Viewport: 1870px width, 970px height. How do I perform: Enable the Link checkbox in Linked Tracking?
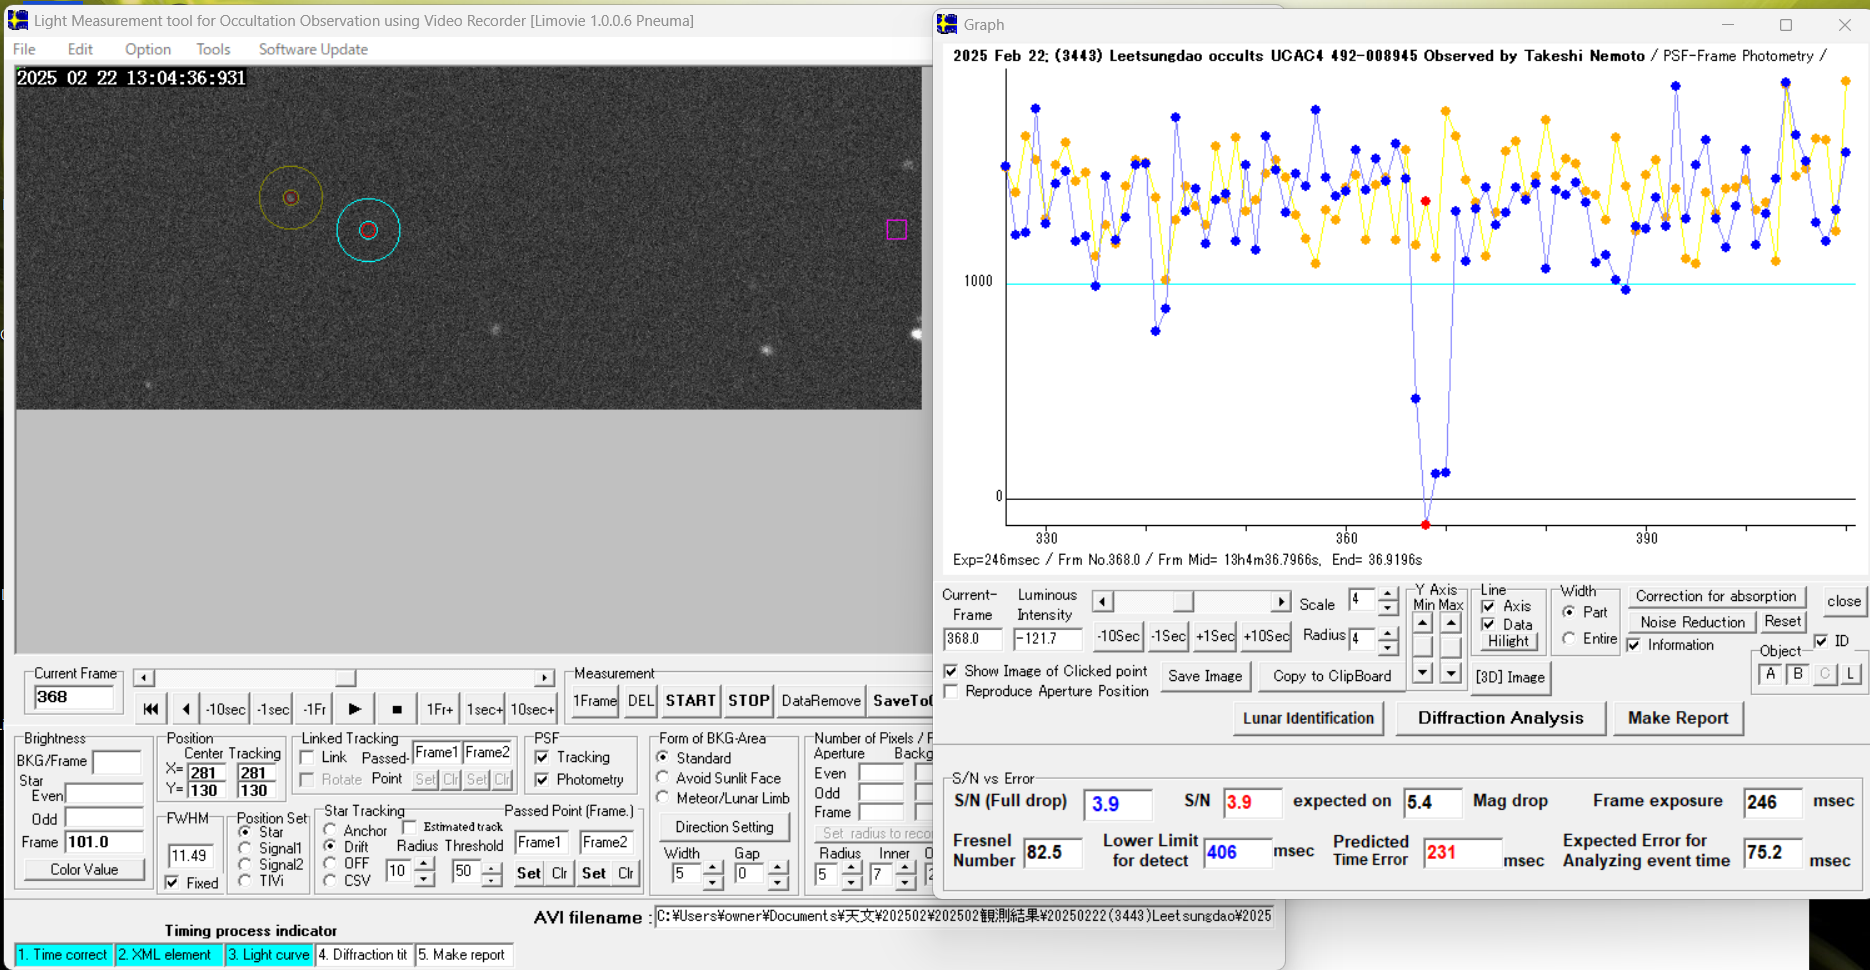tap(308, 758)
